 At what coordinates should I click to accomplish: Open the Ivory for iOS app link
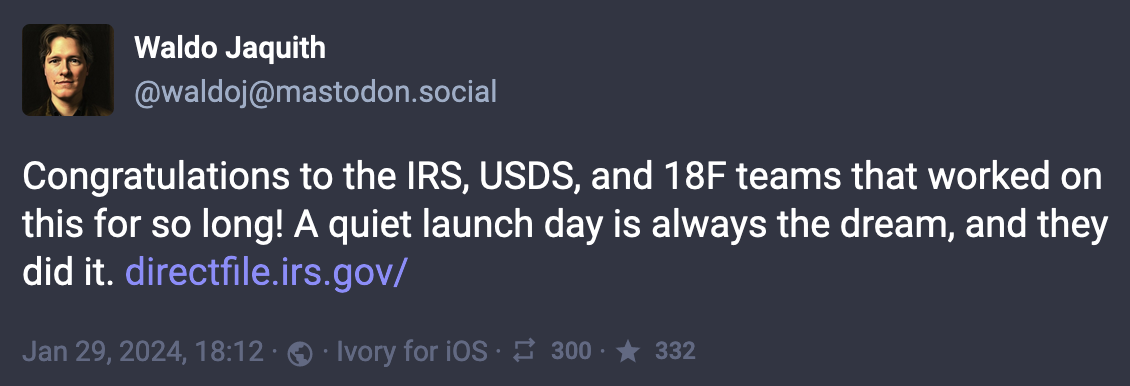coord(412,351)
